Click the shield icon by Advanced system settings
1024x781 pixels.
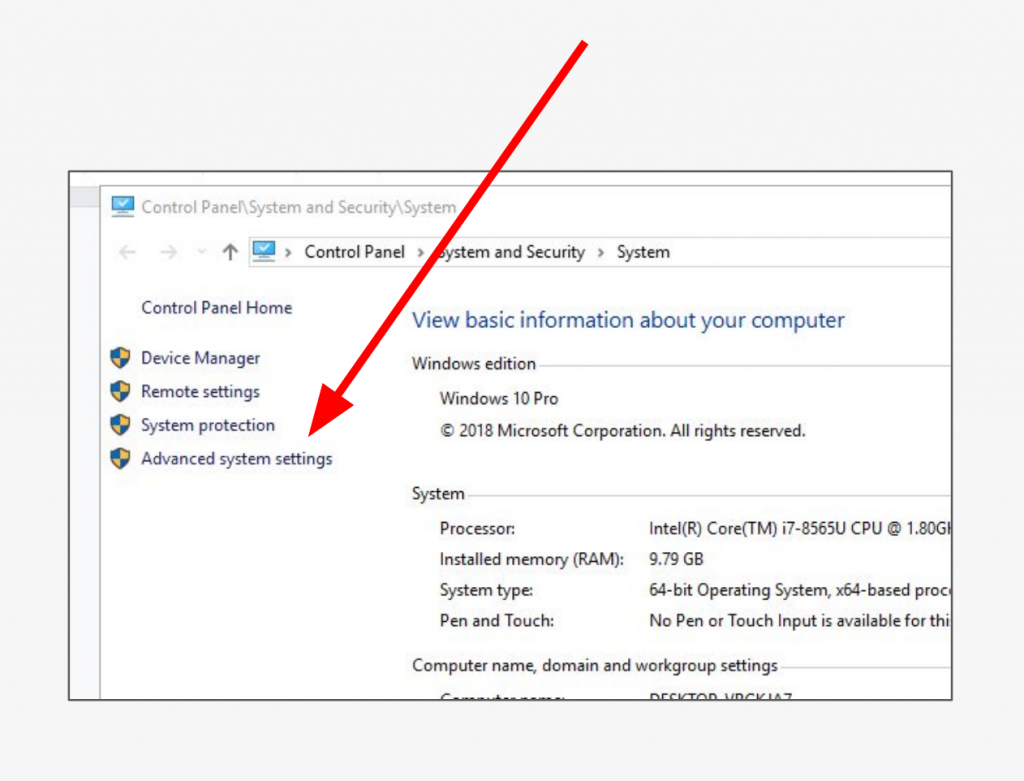(120, 458)
